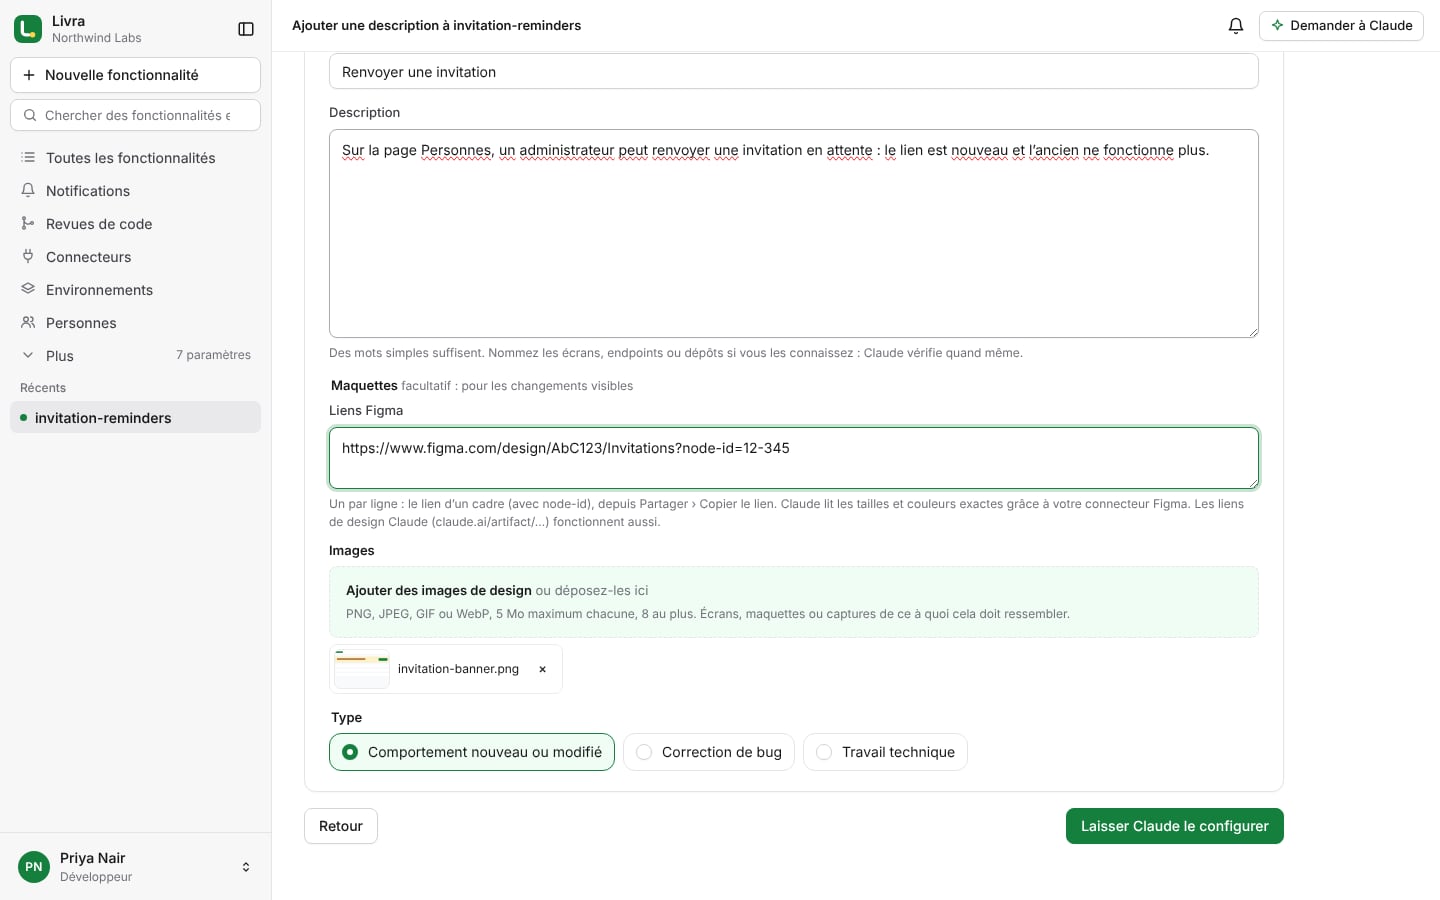Remove invitation-banner.png with the x icon
This screenshot has height=900, width=1440.
point(543,669)
